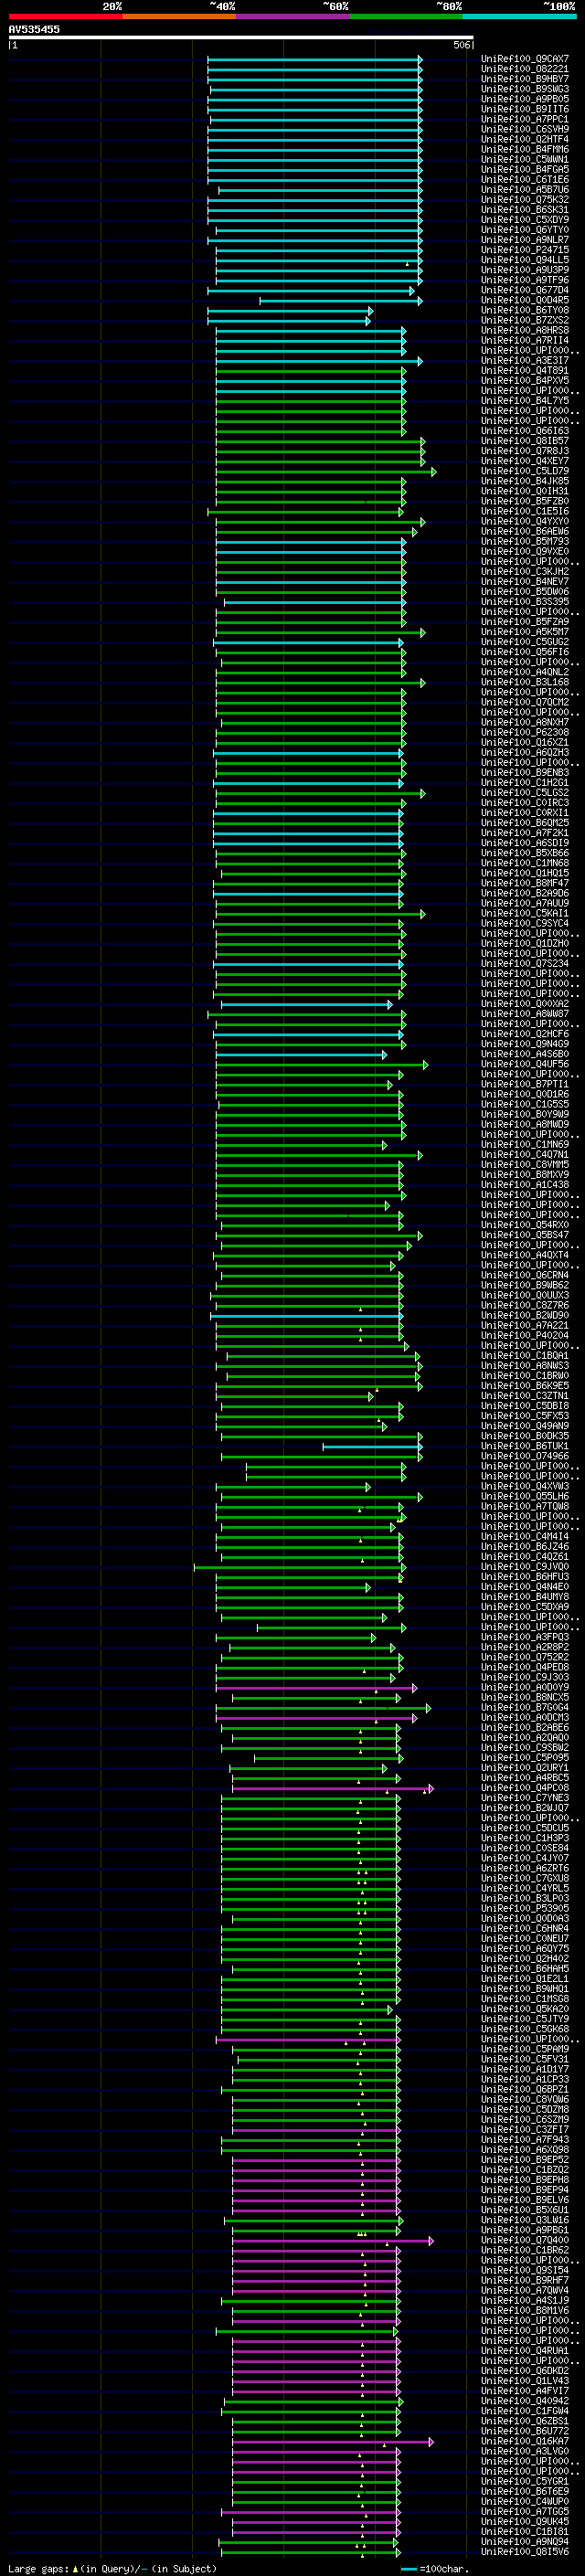Click the cyan alignment bar for UniRef100_Q9CAX7
This screenshot has width=585, height=2576.
tap(315, 59)
